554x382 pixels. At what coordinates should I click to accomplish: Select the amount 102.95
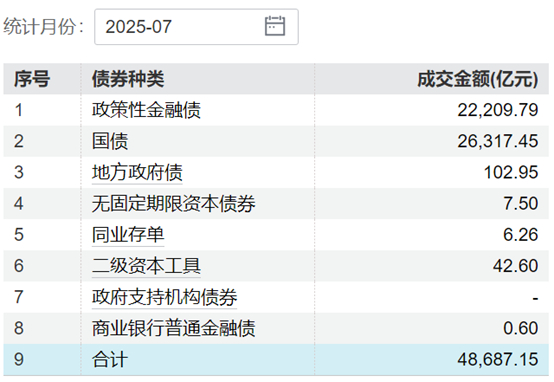click(511, 172)
